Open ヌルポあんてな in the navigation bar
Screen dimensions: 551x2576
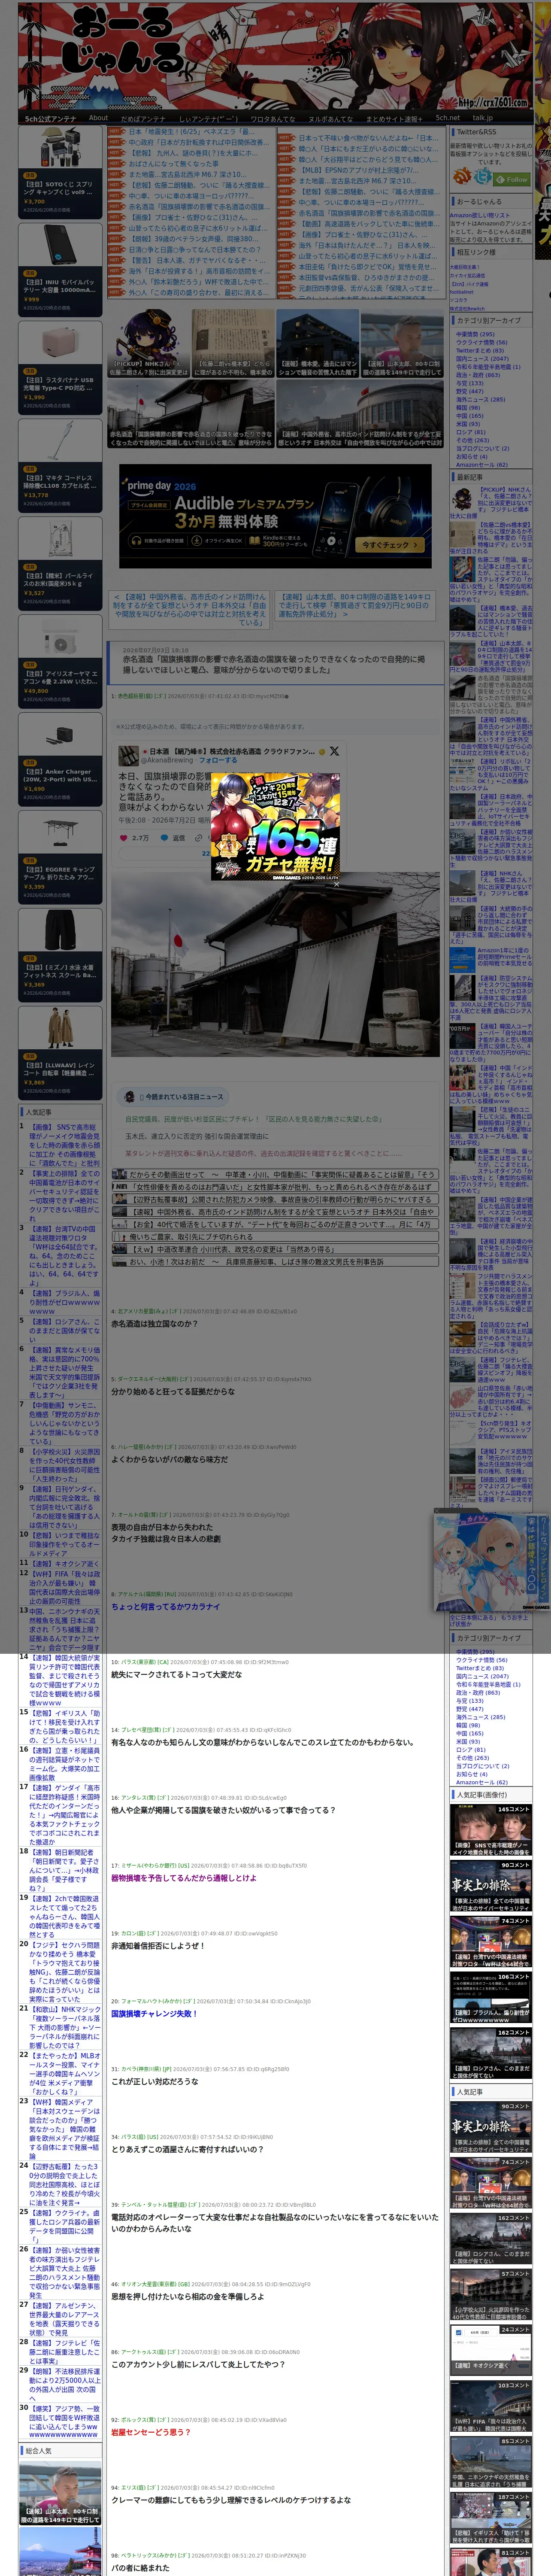pyautogui.click(x=330, y=118)
